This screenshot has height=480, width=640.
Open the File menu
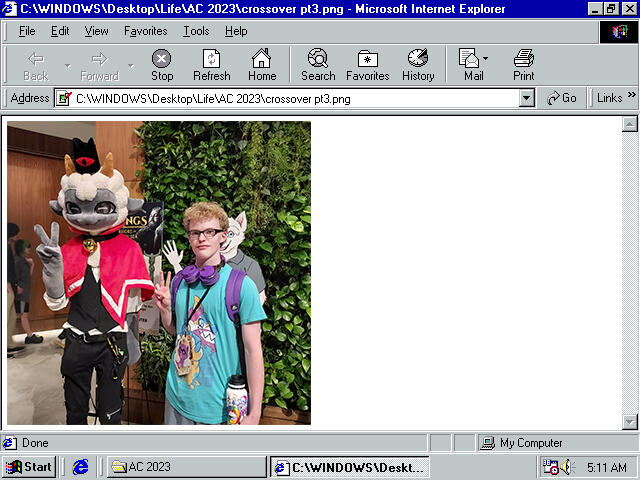pos(27,31)
